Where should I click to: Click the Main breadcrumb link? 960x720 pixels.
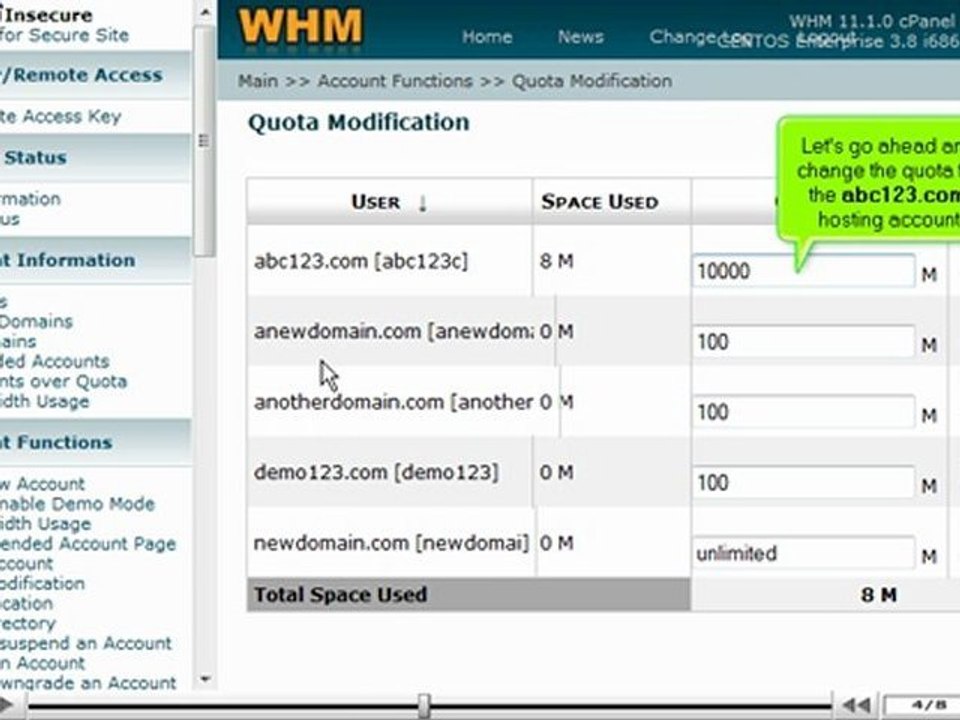(x=258, y=81)
